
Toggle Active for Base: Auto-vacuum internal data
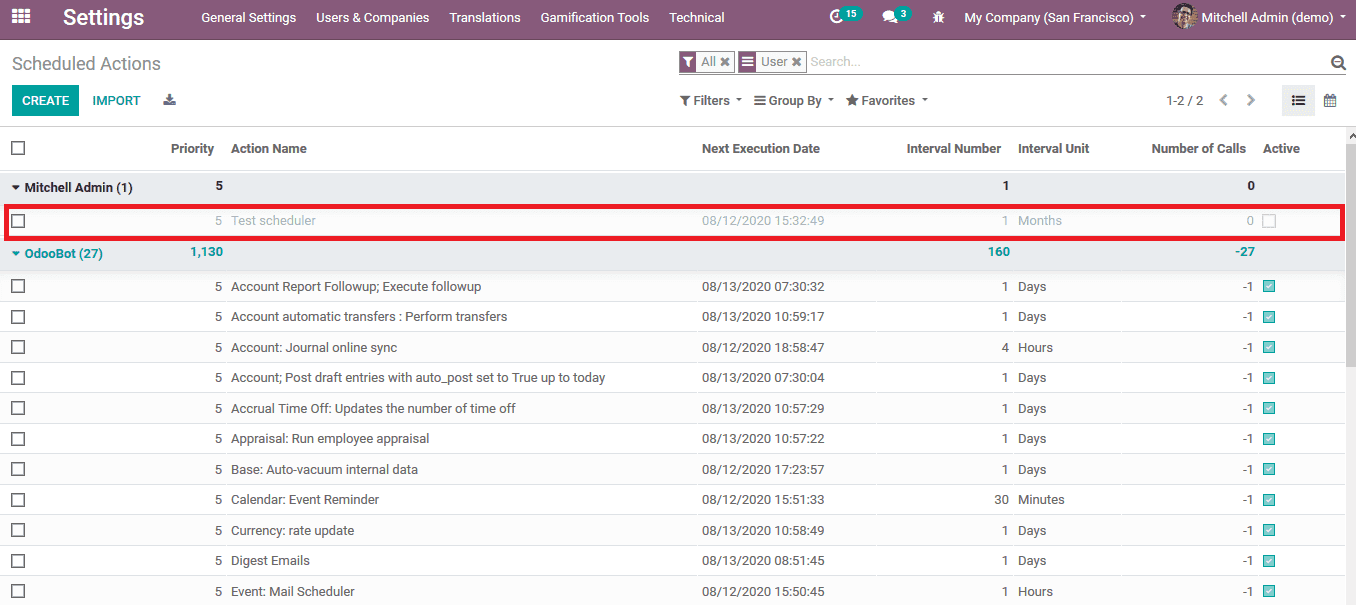[1269, 469]
